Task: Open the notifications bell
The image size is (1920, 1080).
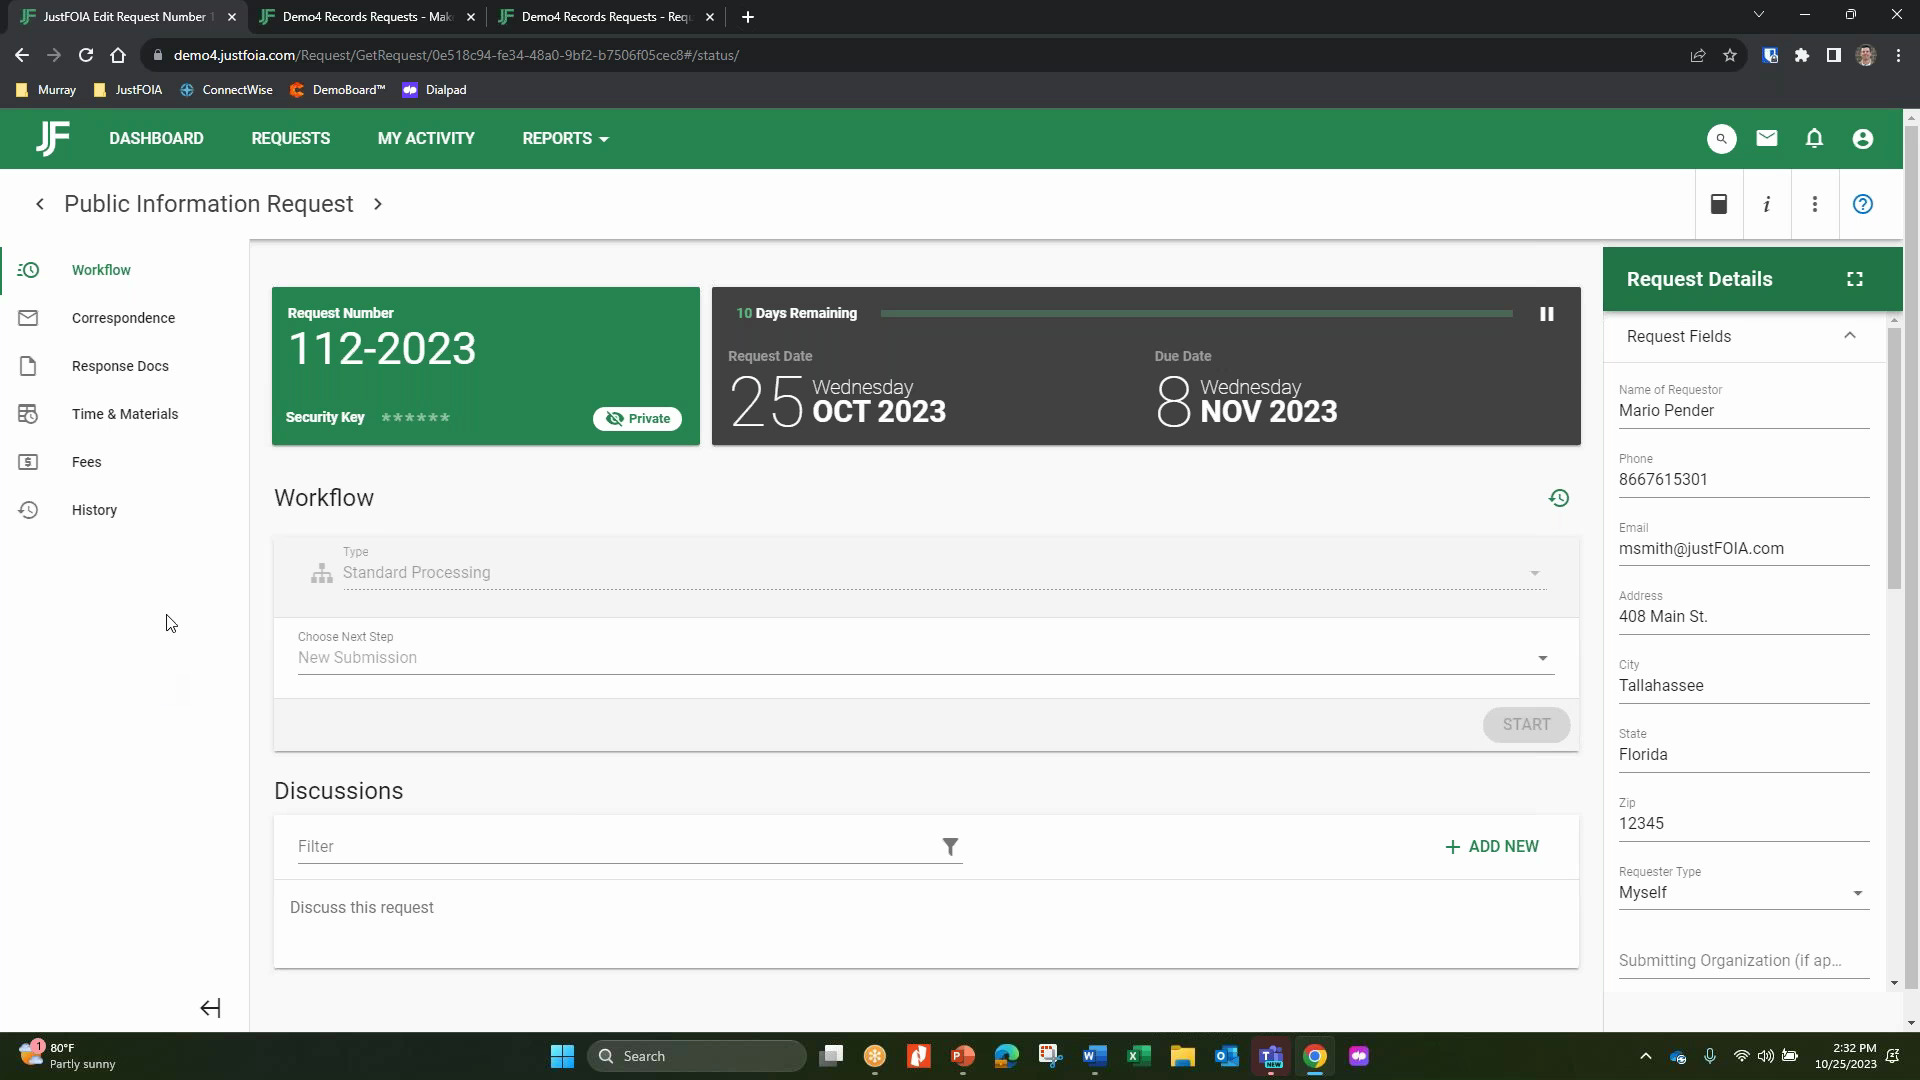Action: coord(1814,139)
